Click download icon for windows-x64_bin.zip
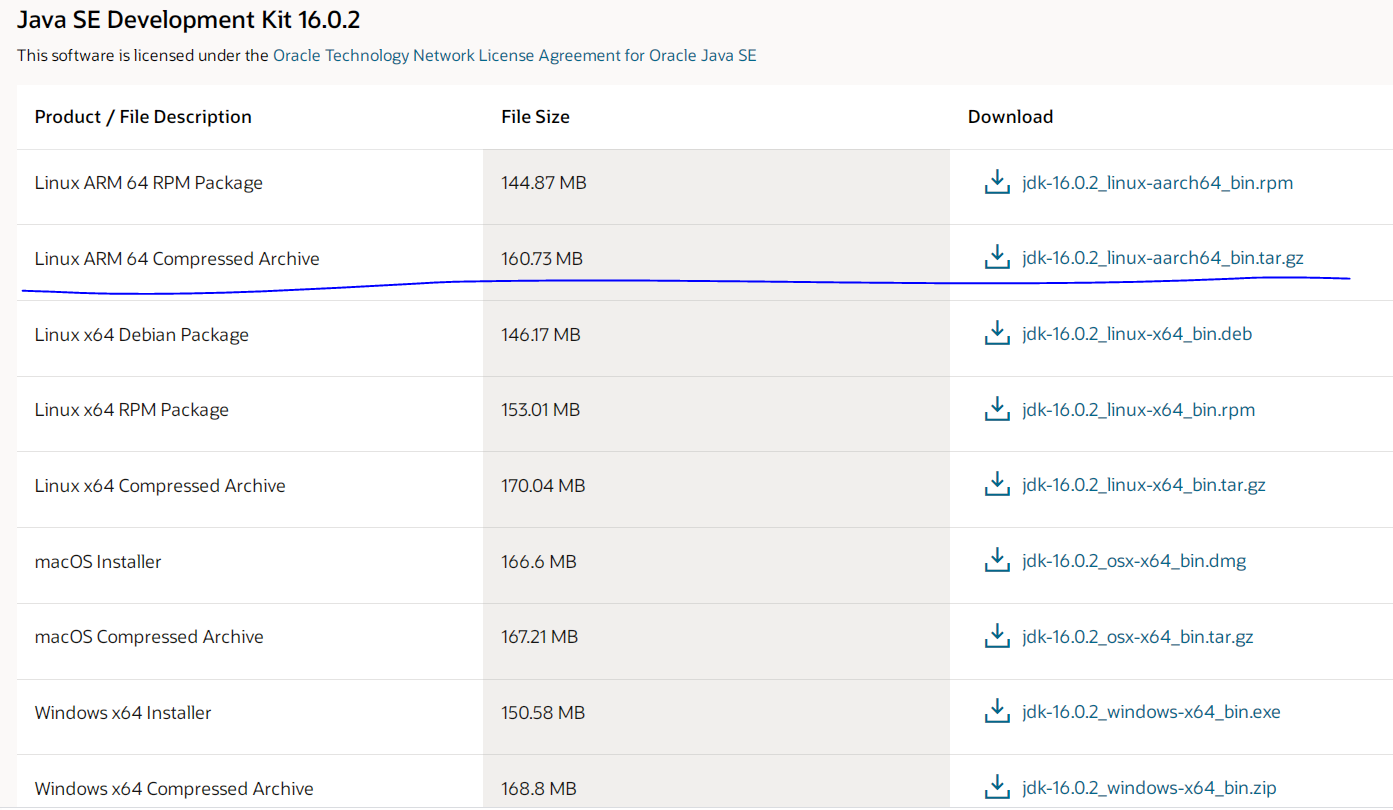The height and width of the screenshot is (810, 1393). [x=997, y=787]
